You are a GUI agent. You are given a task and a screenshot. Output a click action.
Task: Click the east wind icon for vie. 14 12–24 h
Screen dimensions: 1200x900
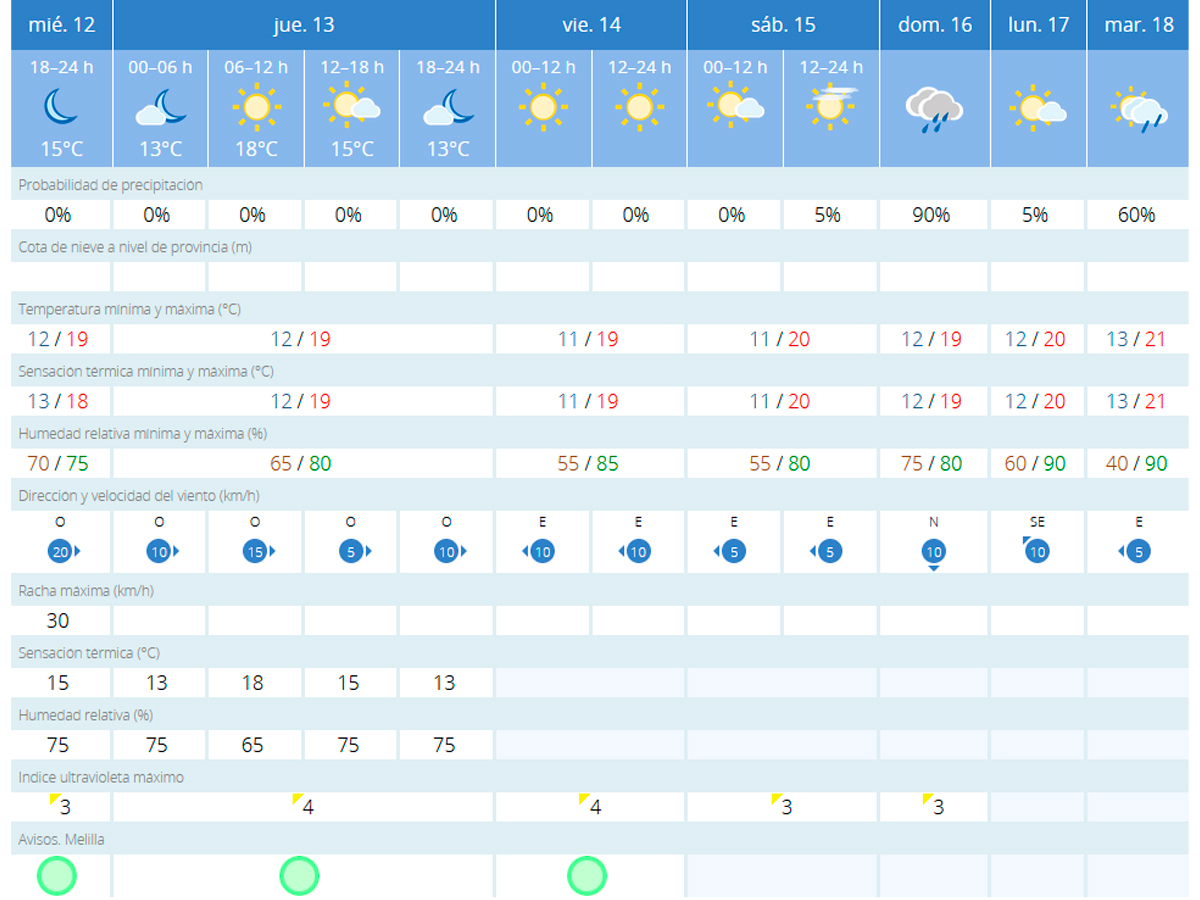pyautogui.click(x=636, y=551)
